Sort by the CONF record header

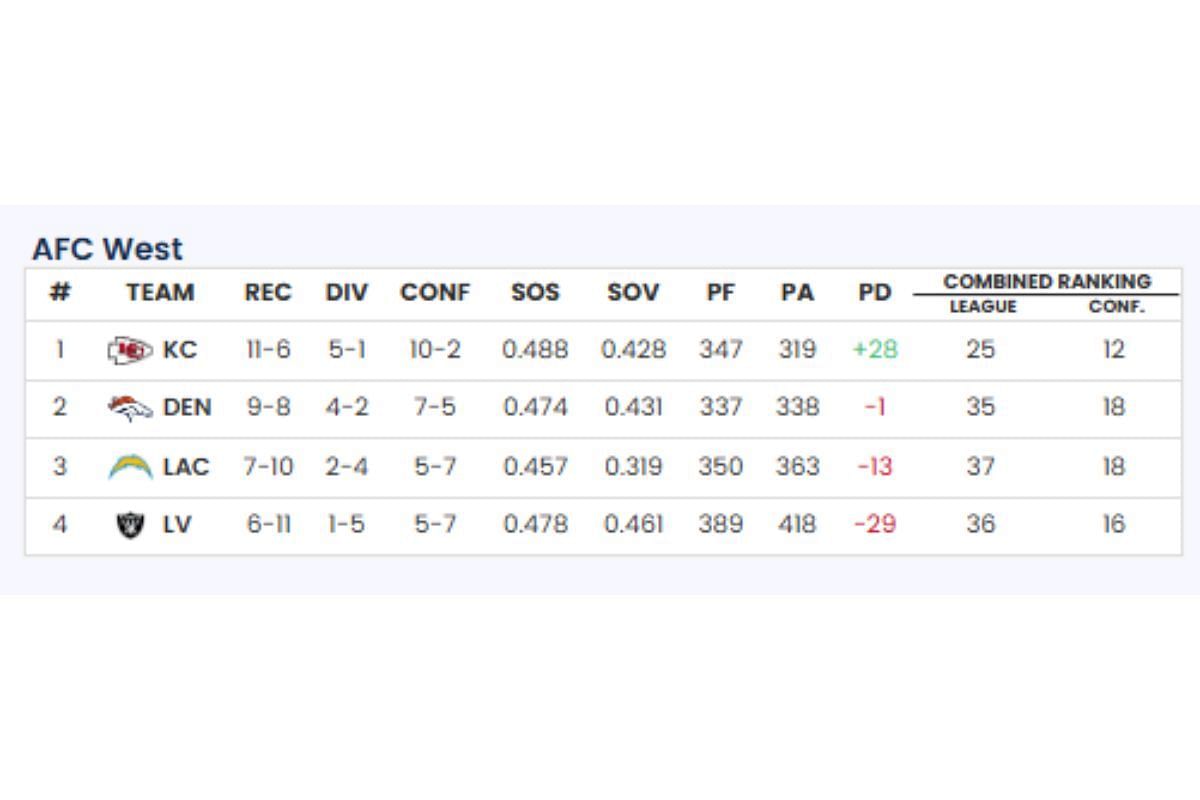[x=435, y=293]
